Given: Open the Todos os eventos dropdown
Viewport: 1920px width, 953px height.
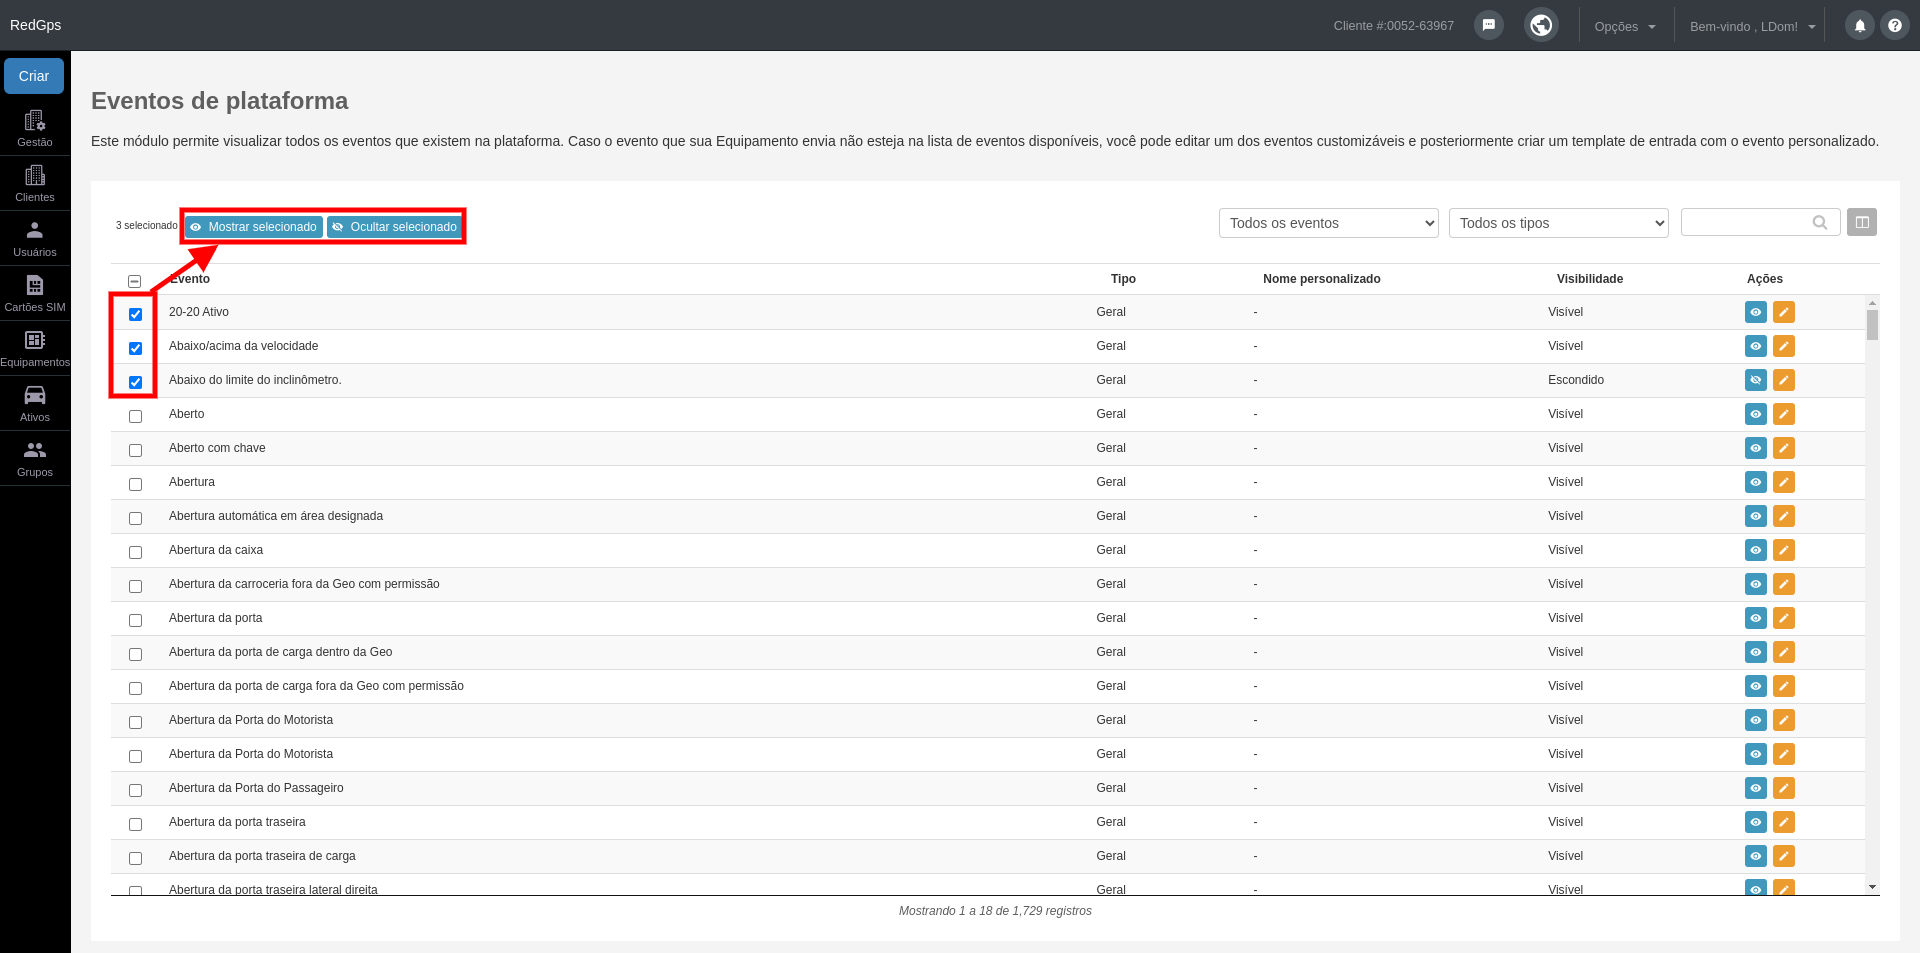Looking at the screenshot, I should (1328, 223).
